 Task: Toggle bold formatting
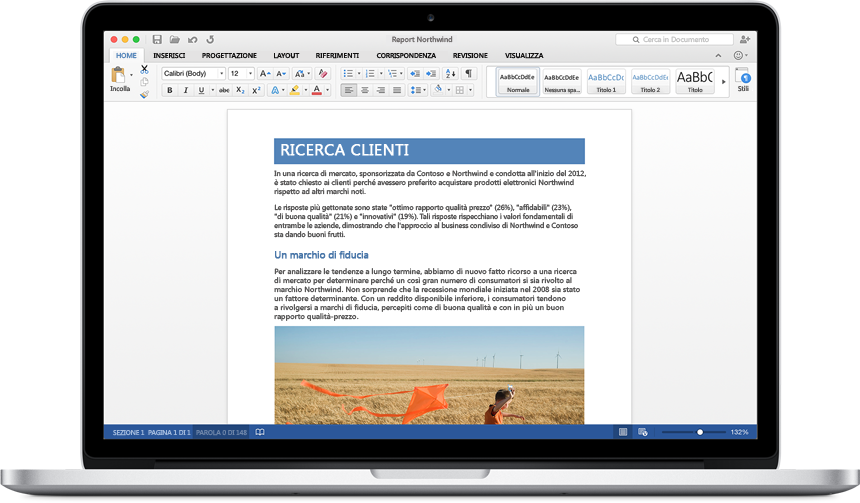click(169, 91)
